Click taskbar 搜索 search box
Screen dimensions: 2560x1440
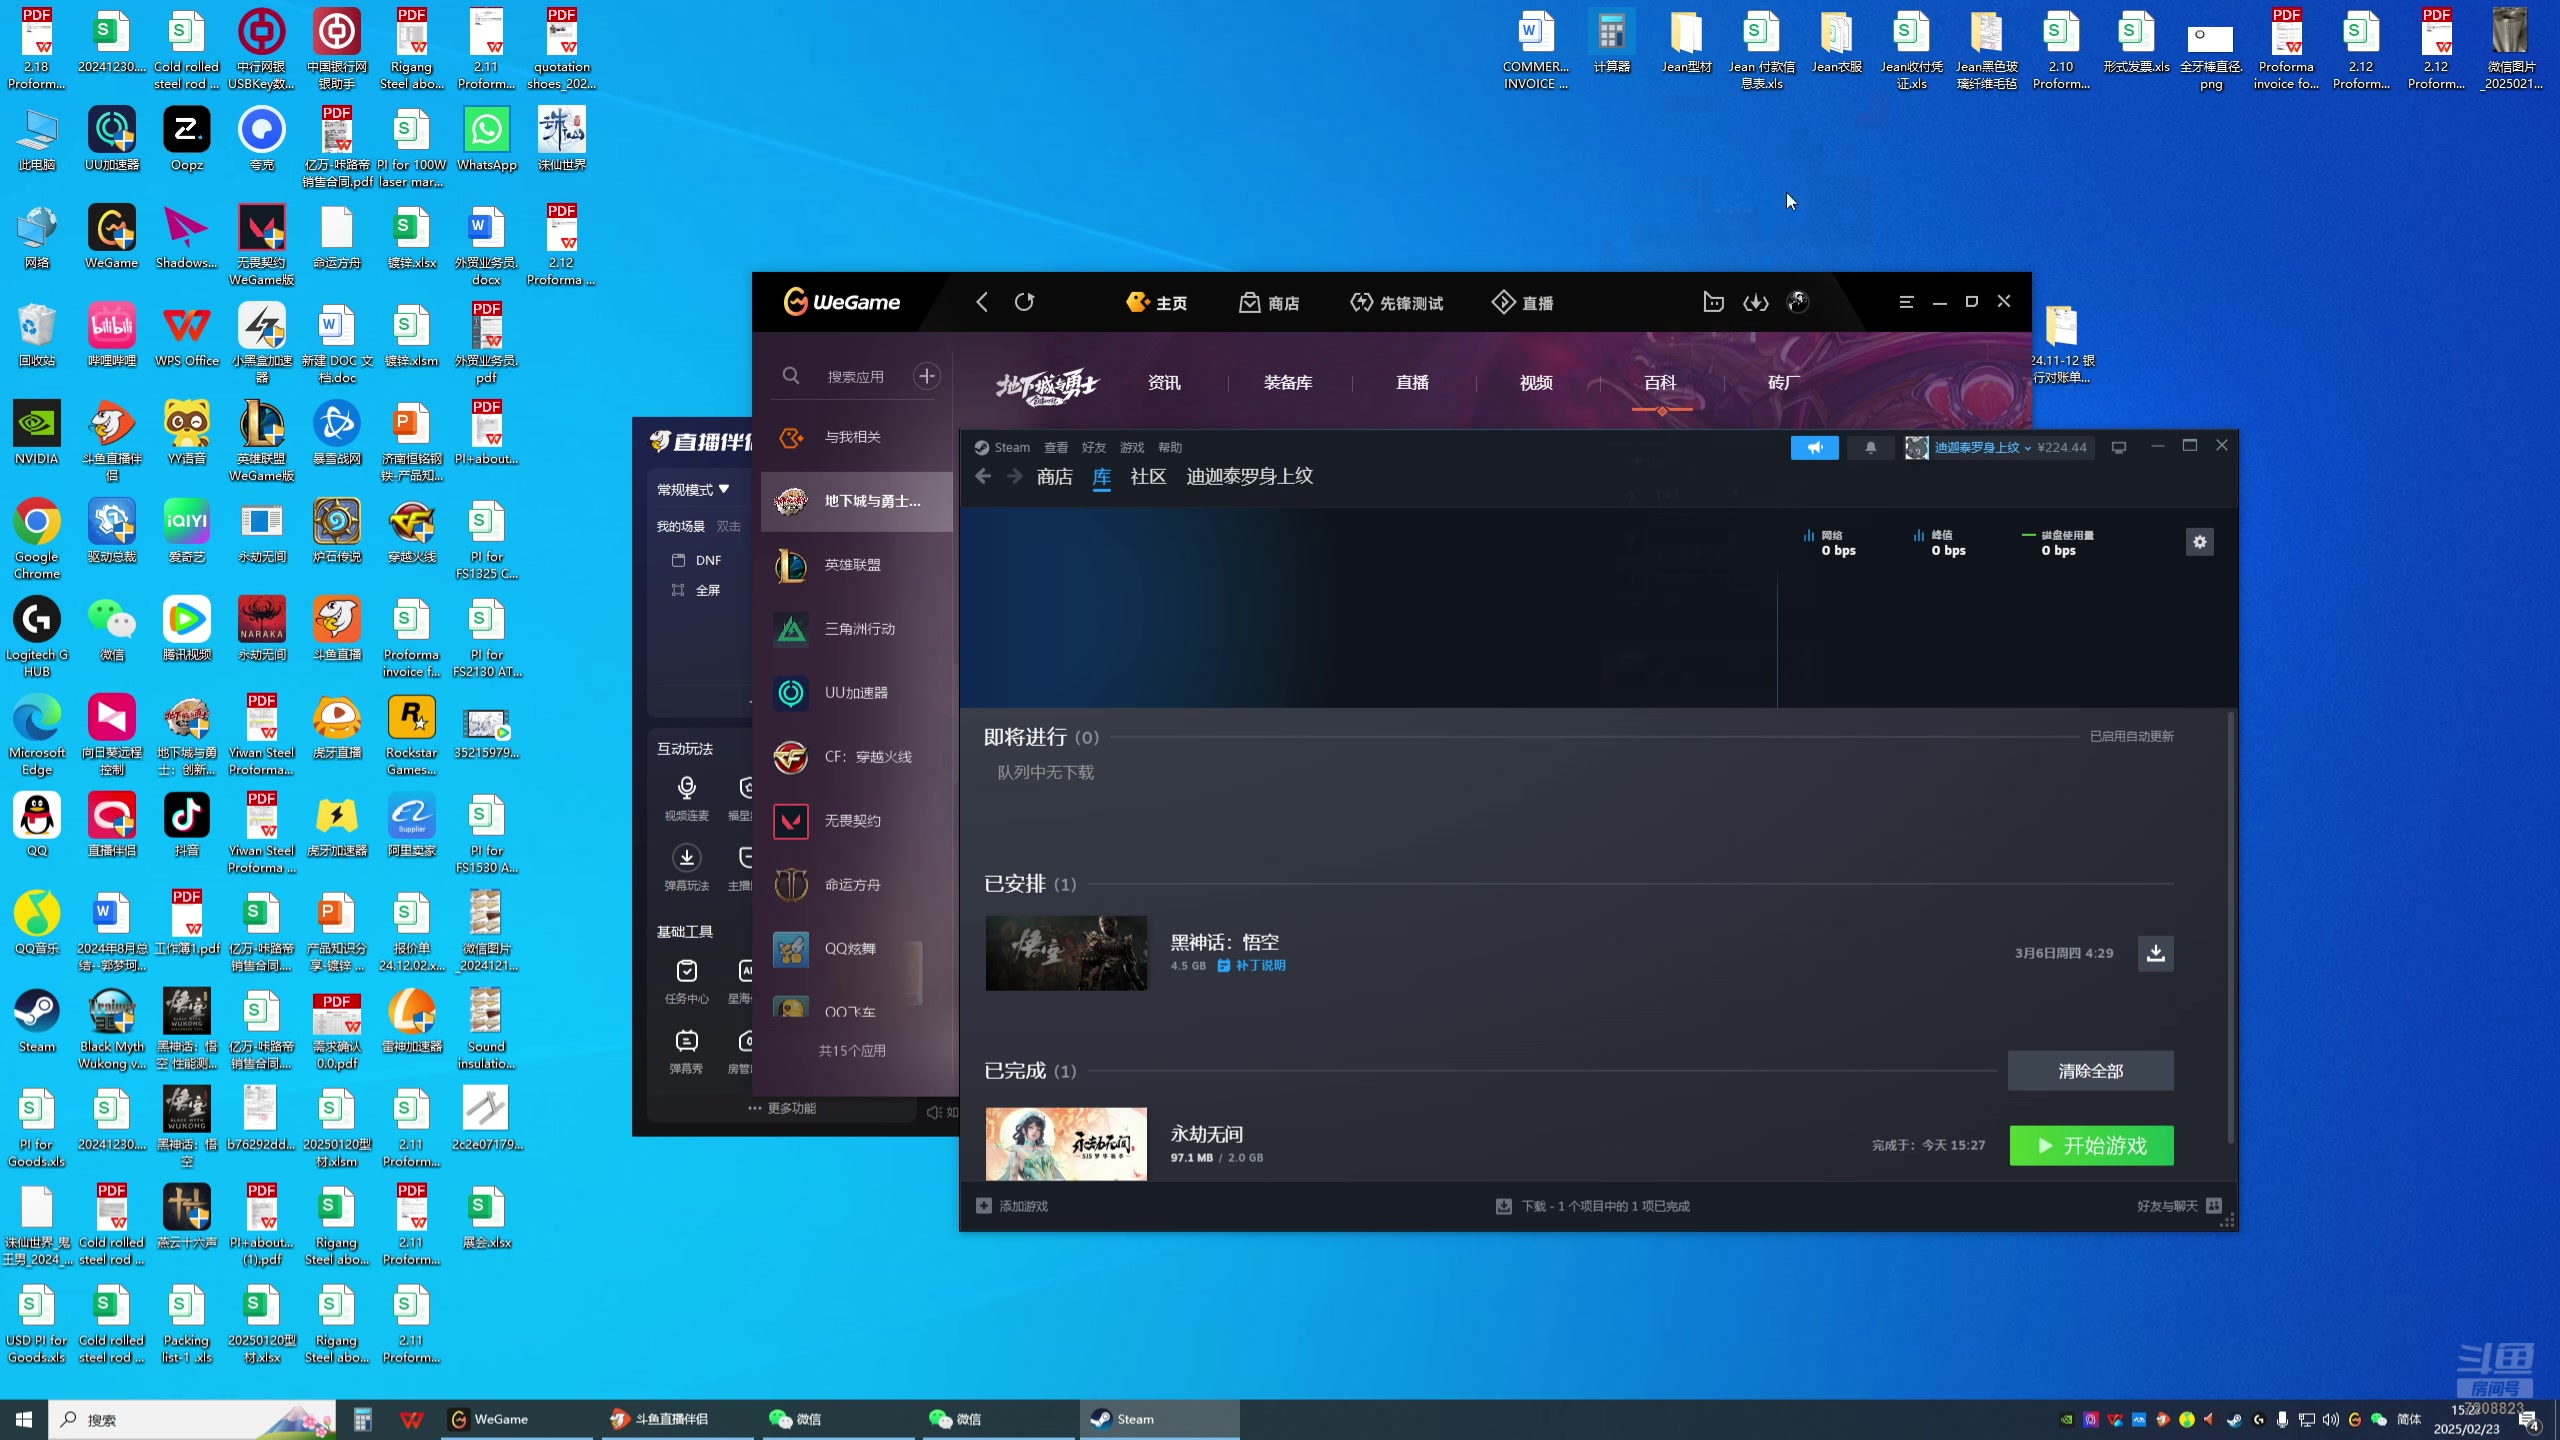point(193,1419)
